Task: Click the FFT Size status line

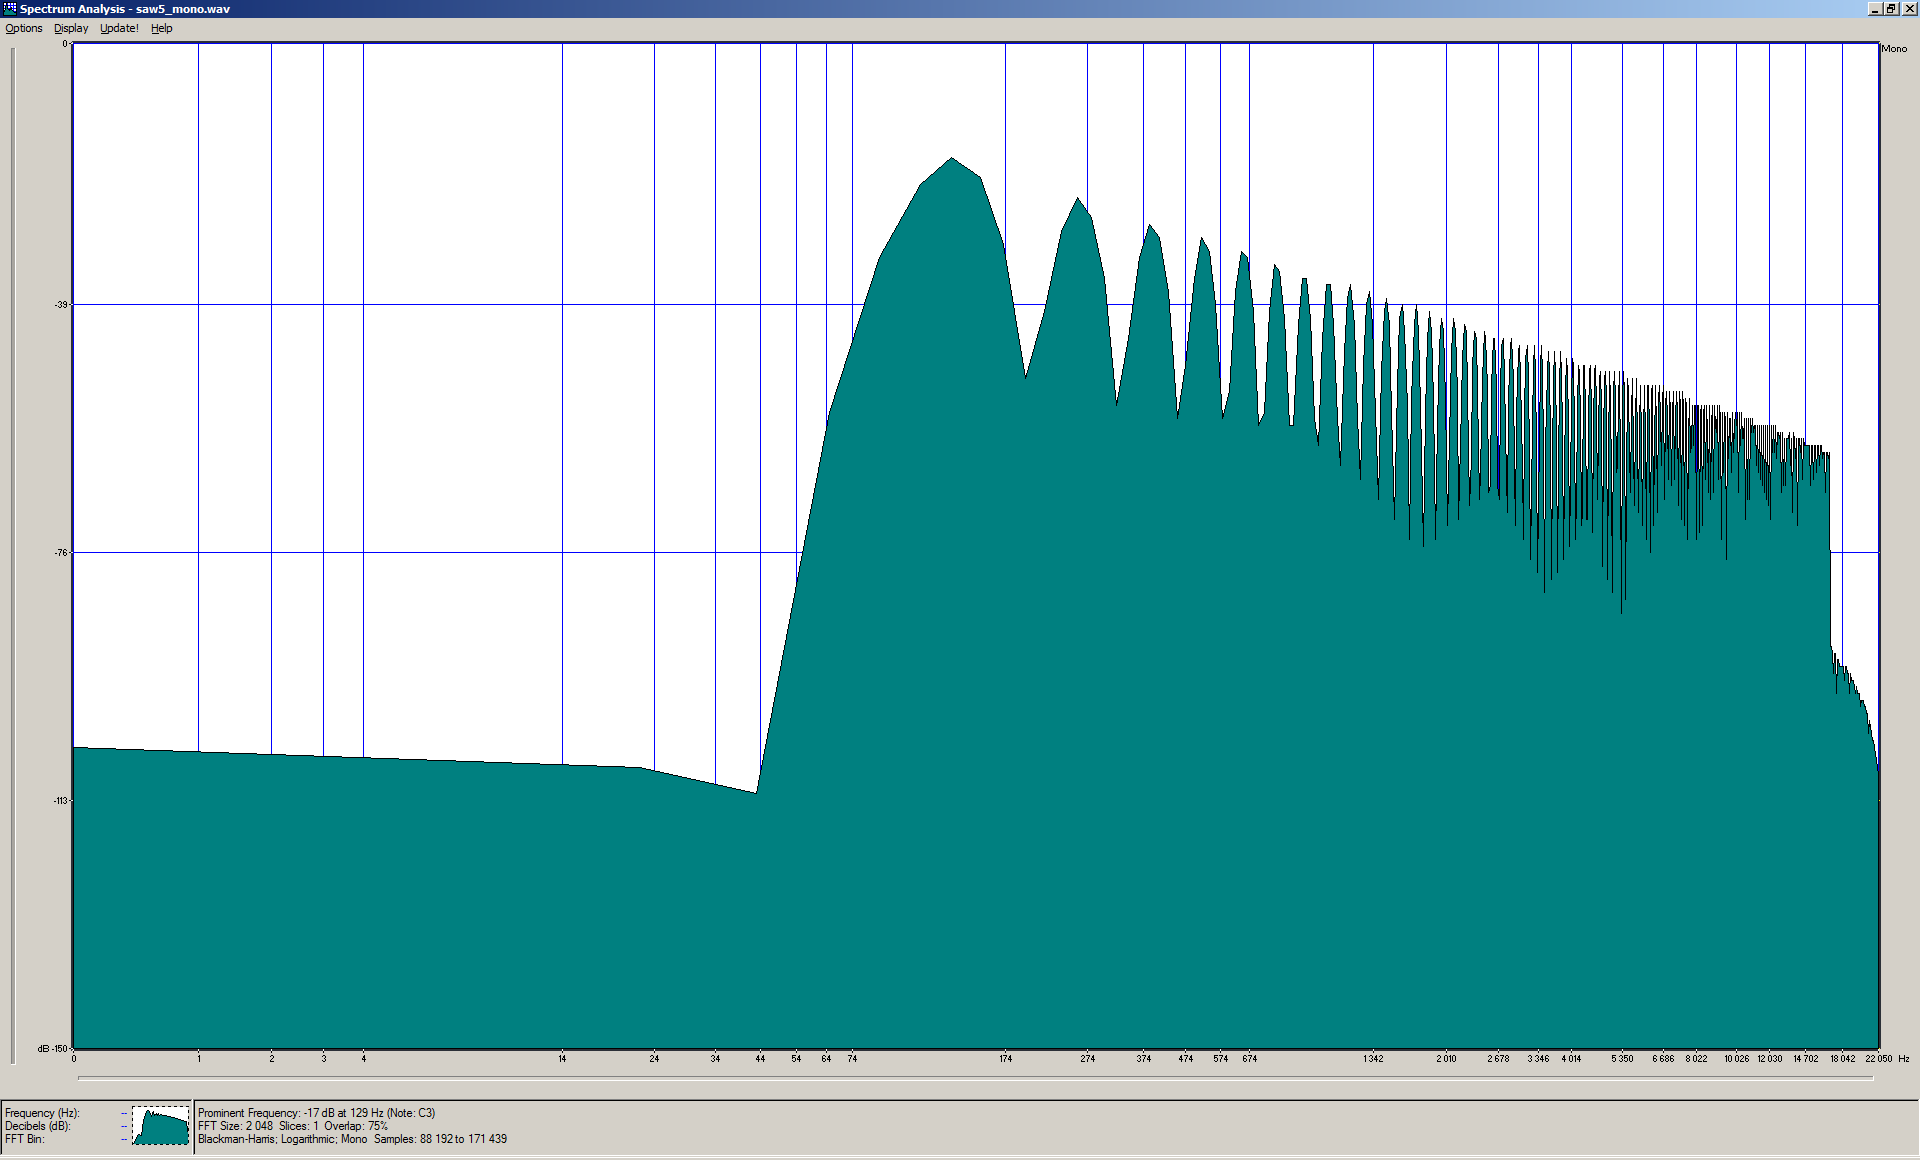Action: click(x=293, y=1126)
